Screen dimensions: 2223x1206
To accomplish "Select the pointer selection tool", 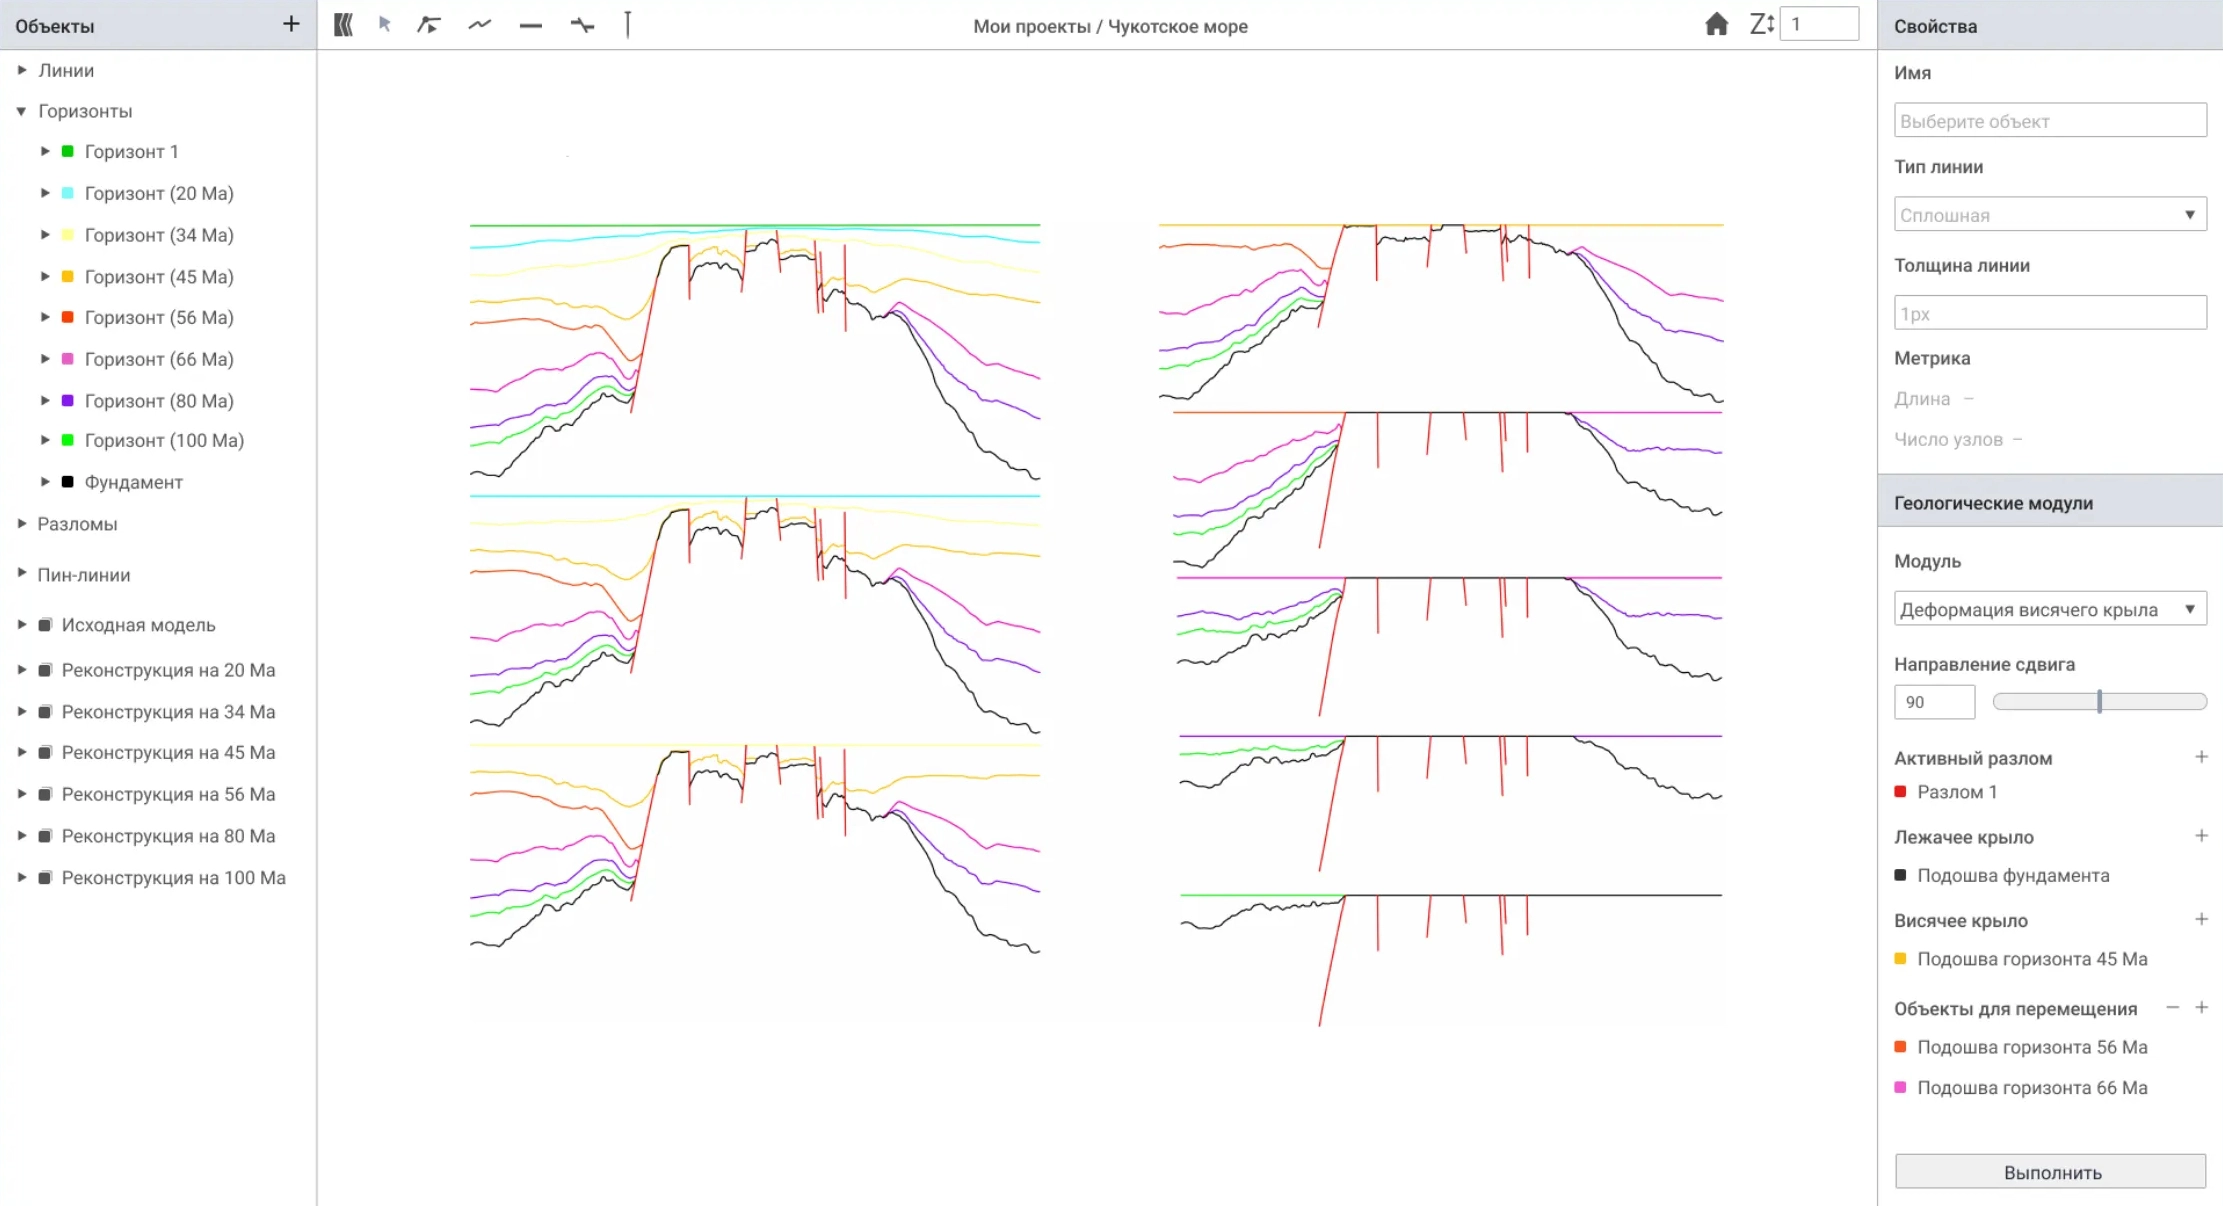I will (x=385, y=25).
